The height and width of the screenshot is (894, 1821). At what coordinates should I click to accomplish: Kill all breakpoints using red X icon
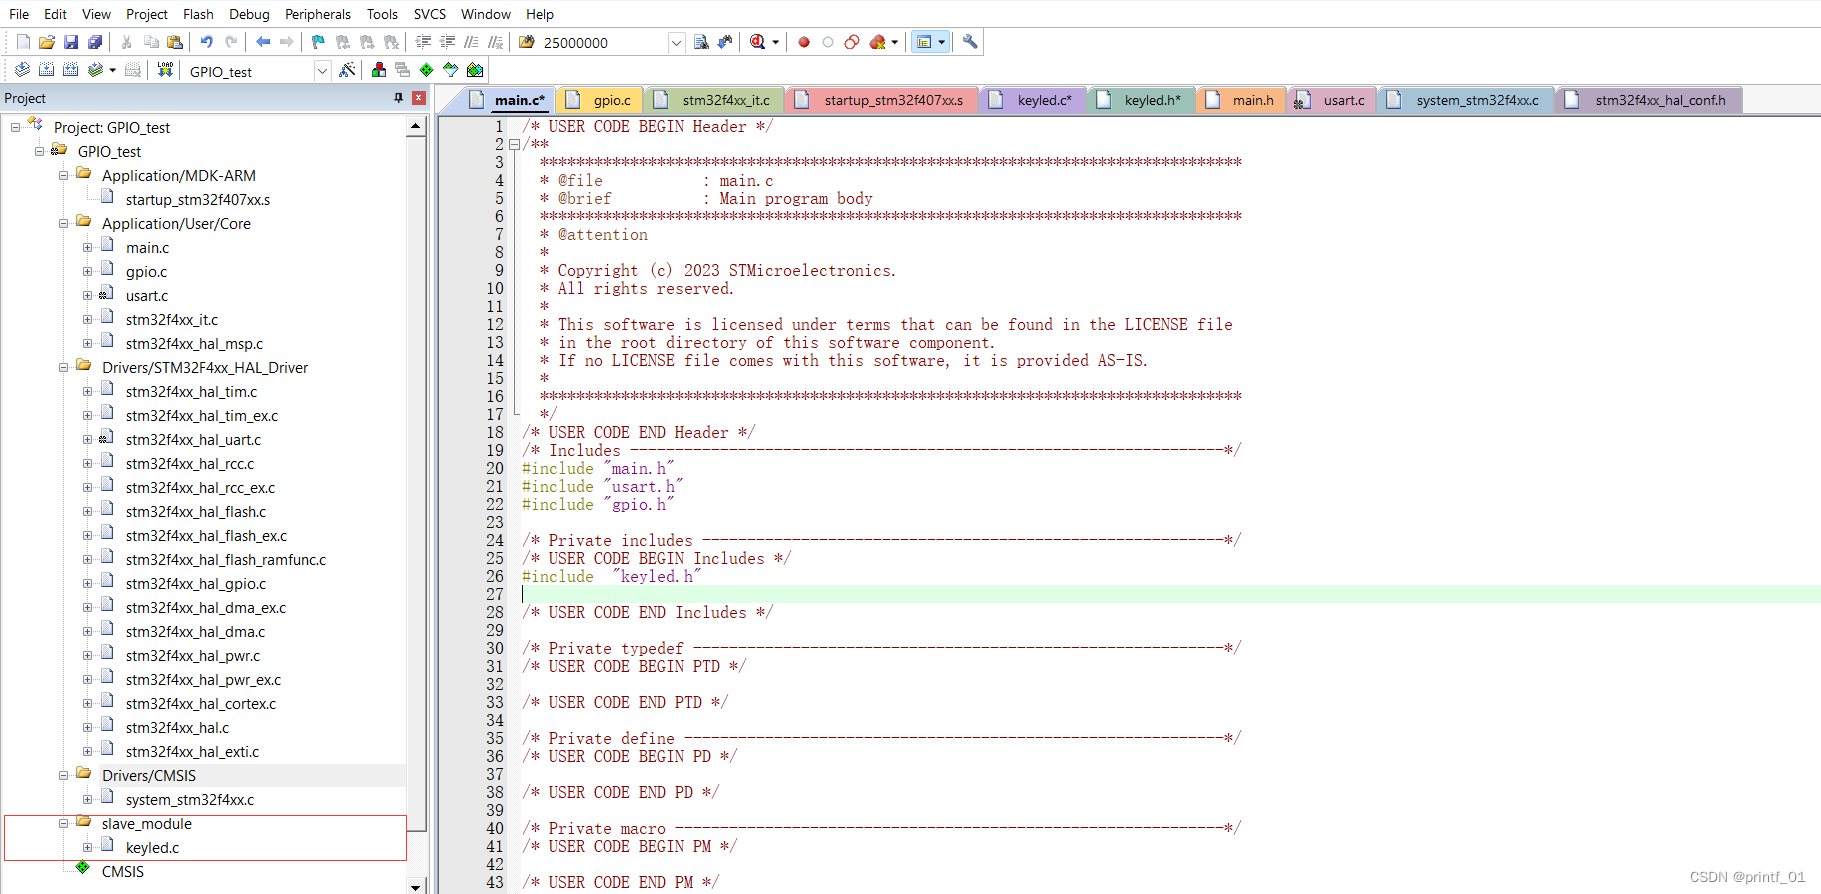click(x=877, y=42)
